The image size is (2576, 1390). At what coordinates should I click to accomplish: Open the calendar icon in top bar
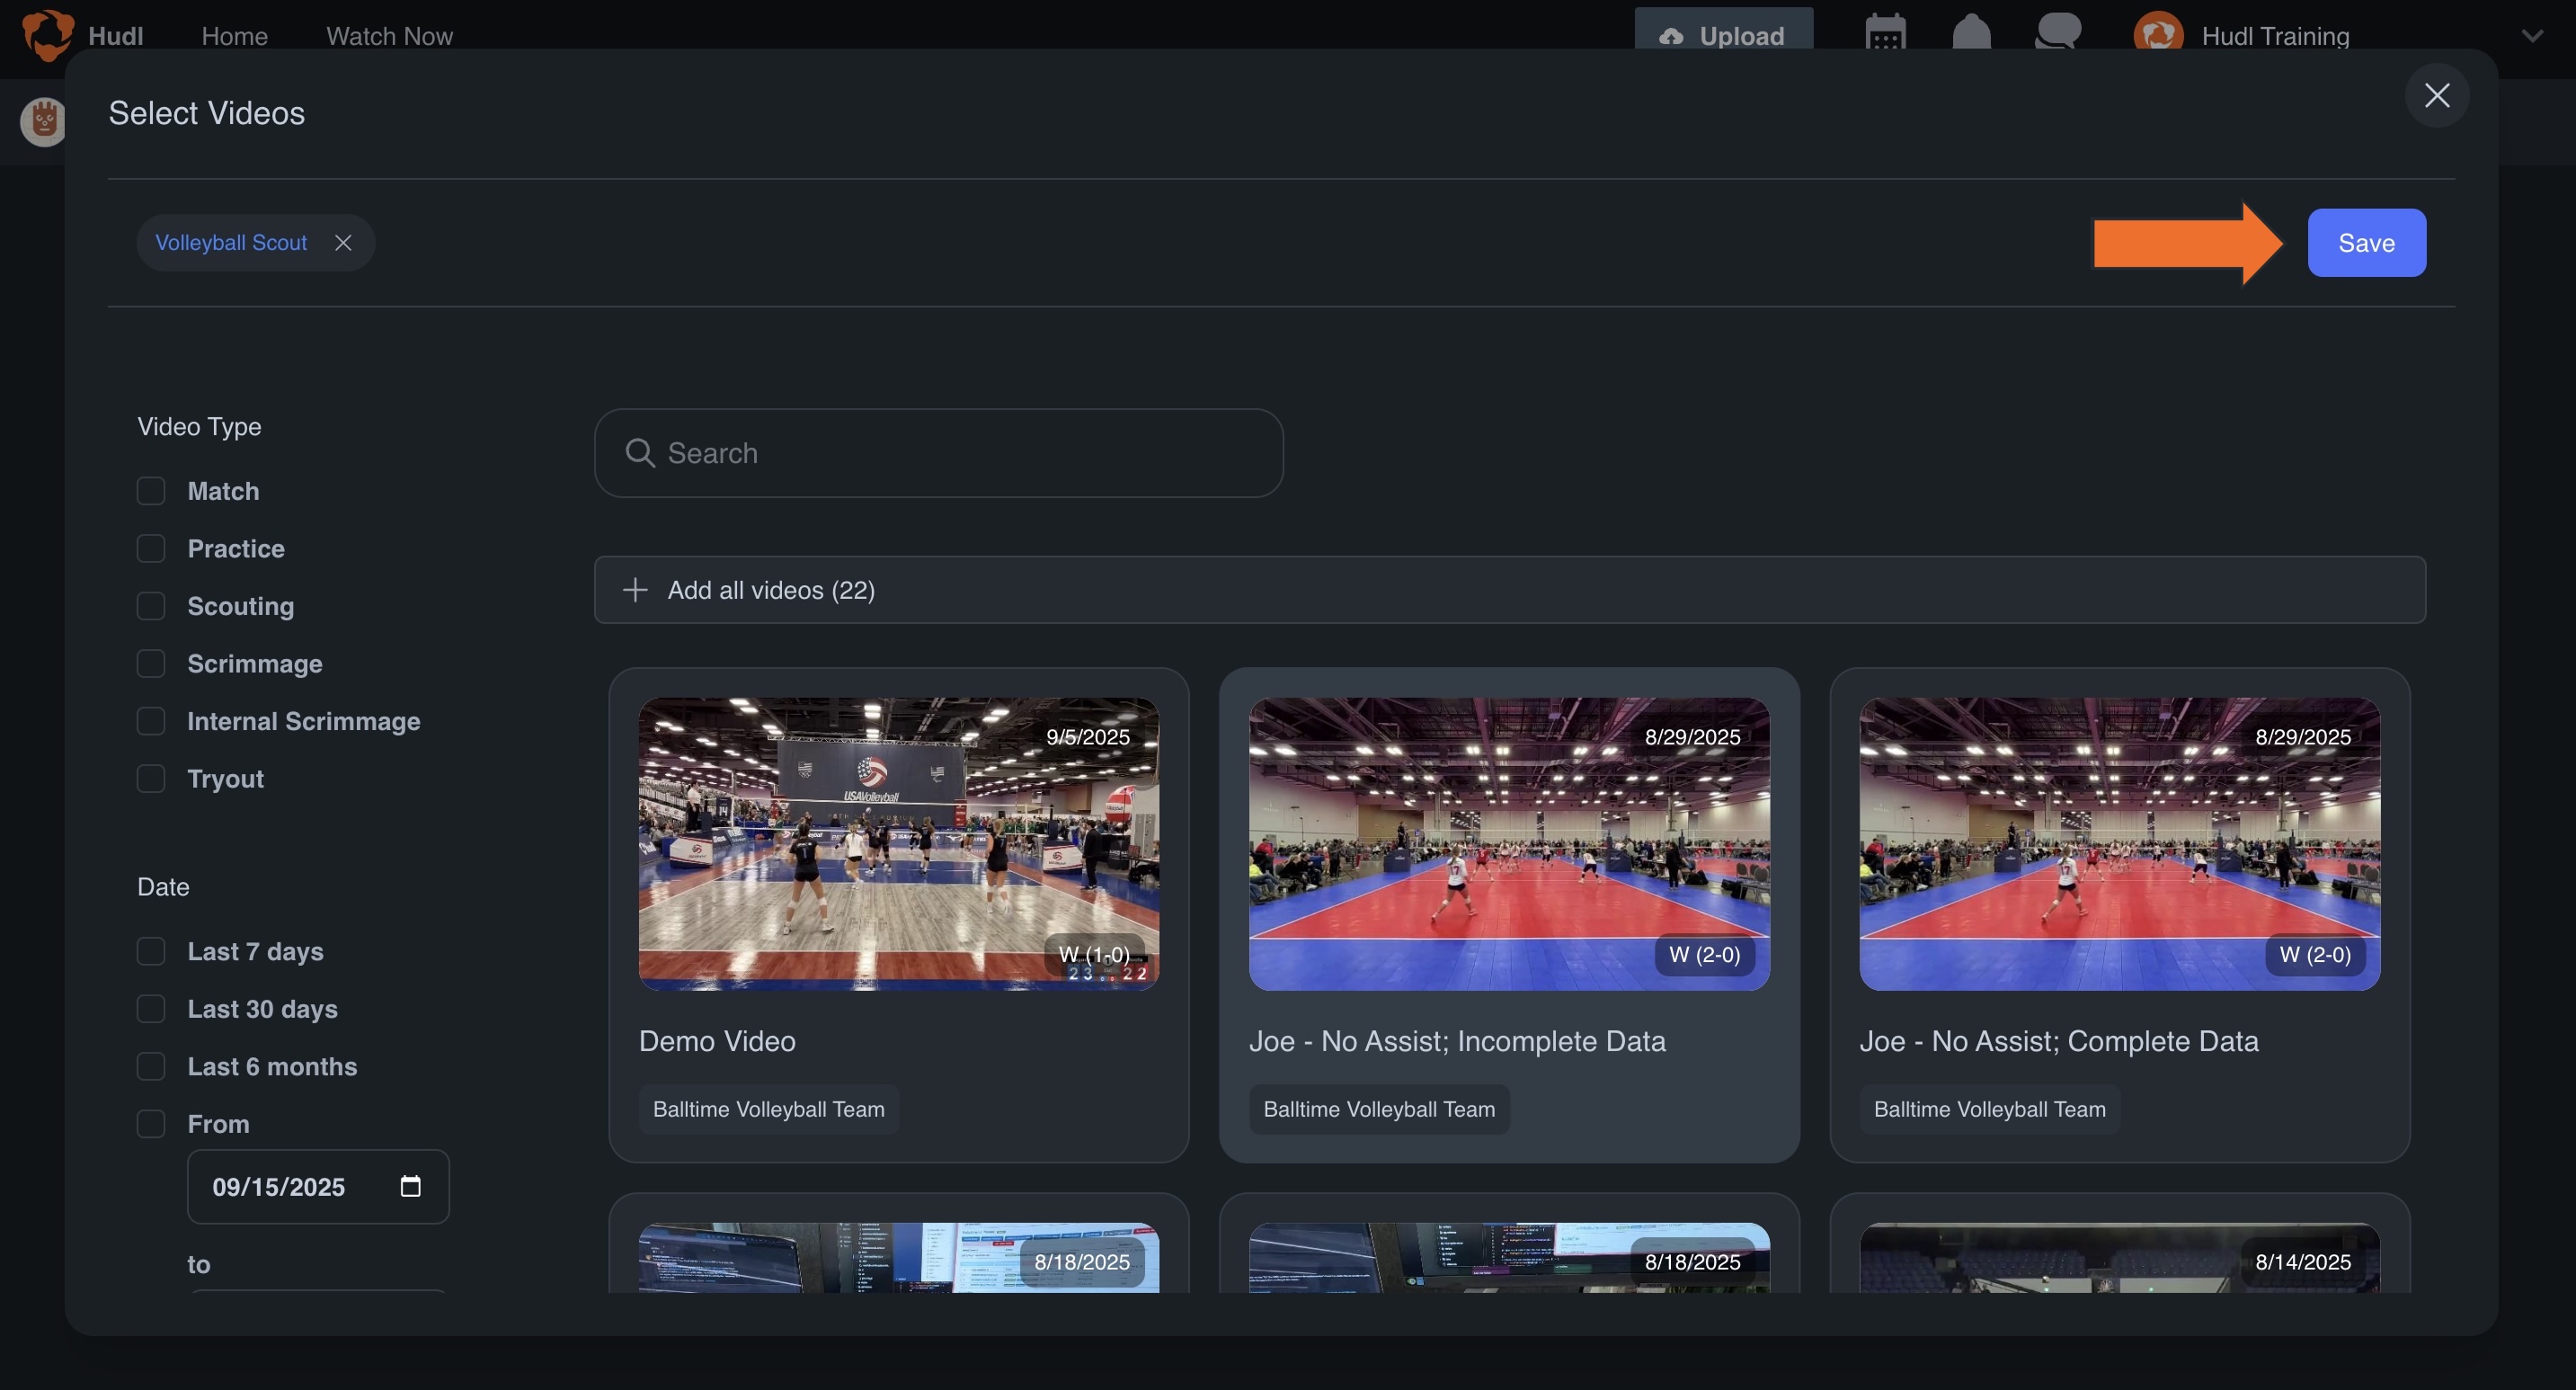tap(1885, 33)
